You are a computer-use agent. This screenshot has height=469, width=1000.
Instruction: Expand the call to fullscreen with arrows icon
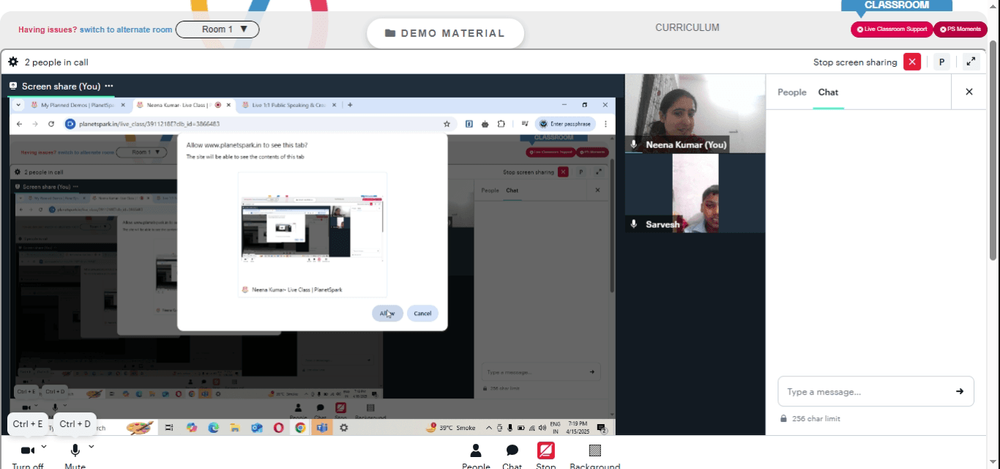[971, 62]
